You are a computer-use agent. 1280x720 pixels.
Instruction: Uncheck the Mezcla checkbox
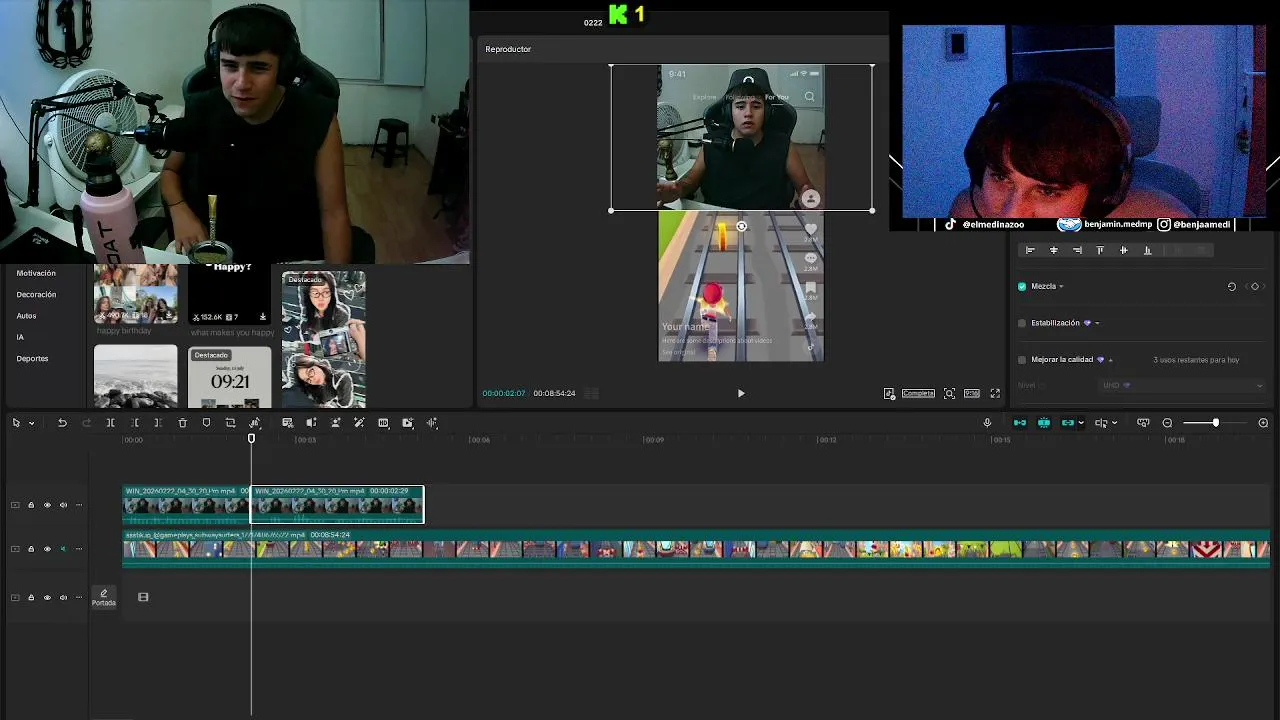coord(1022,286)
